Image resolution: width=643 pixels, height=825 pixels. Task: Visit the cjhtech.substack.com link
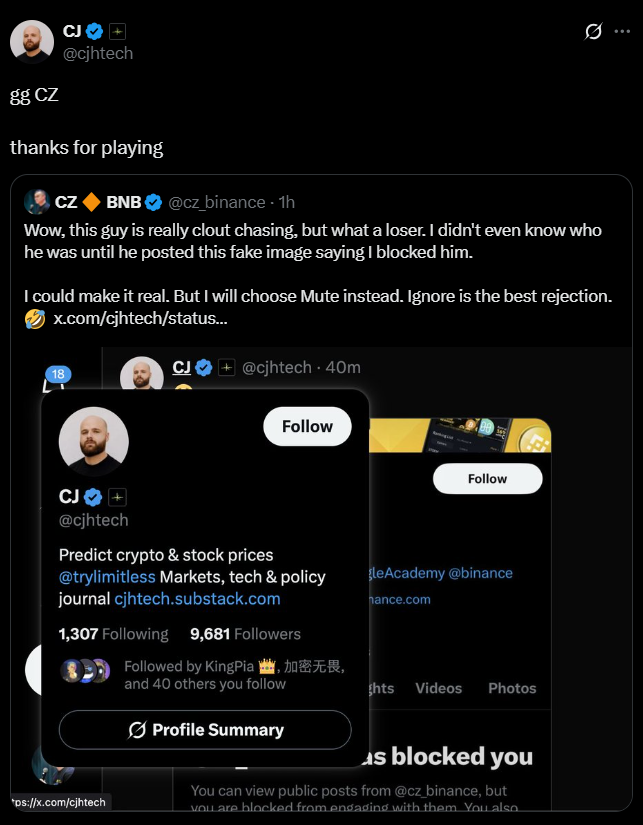click(x=197, y=599)
